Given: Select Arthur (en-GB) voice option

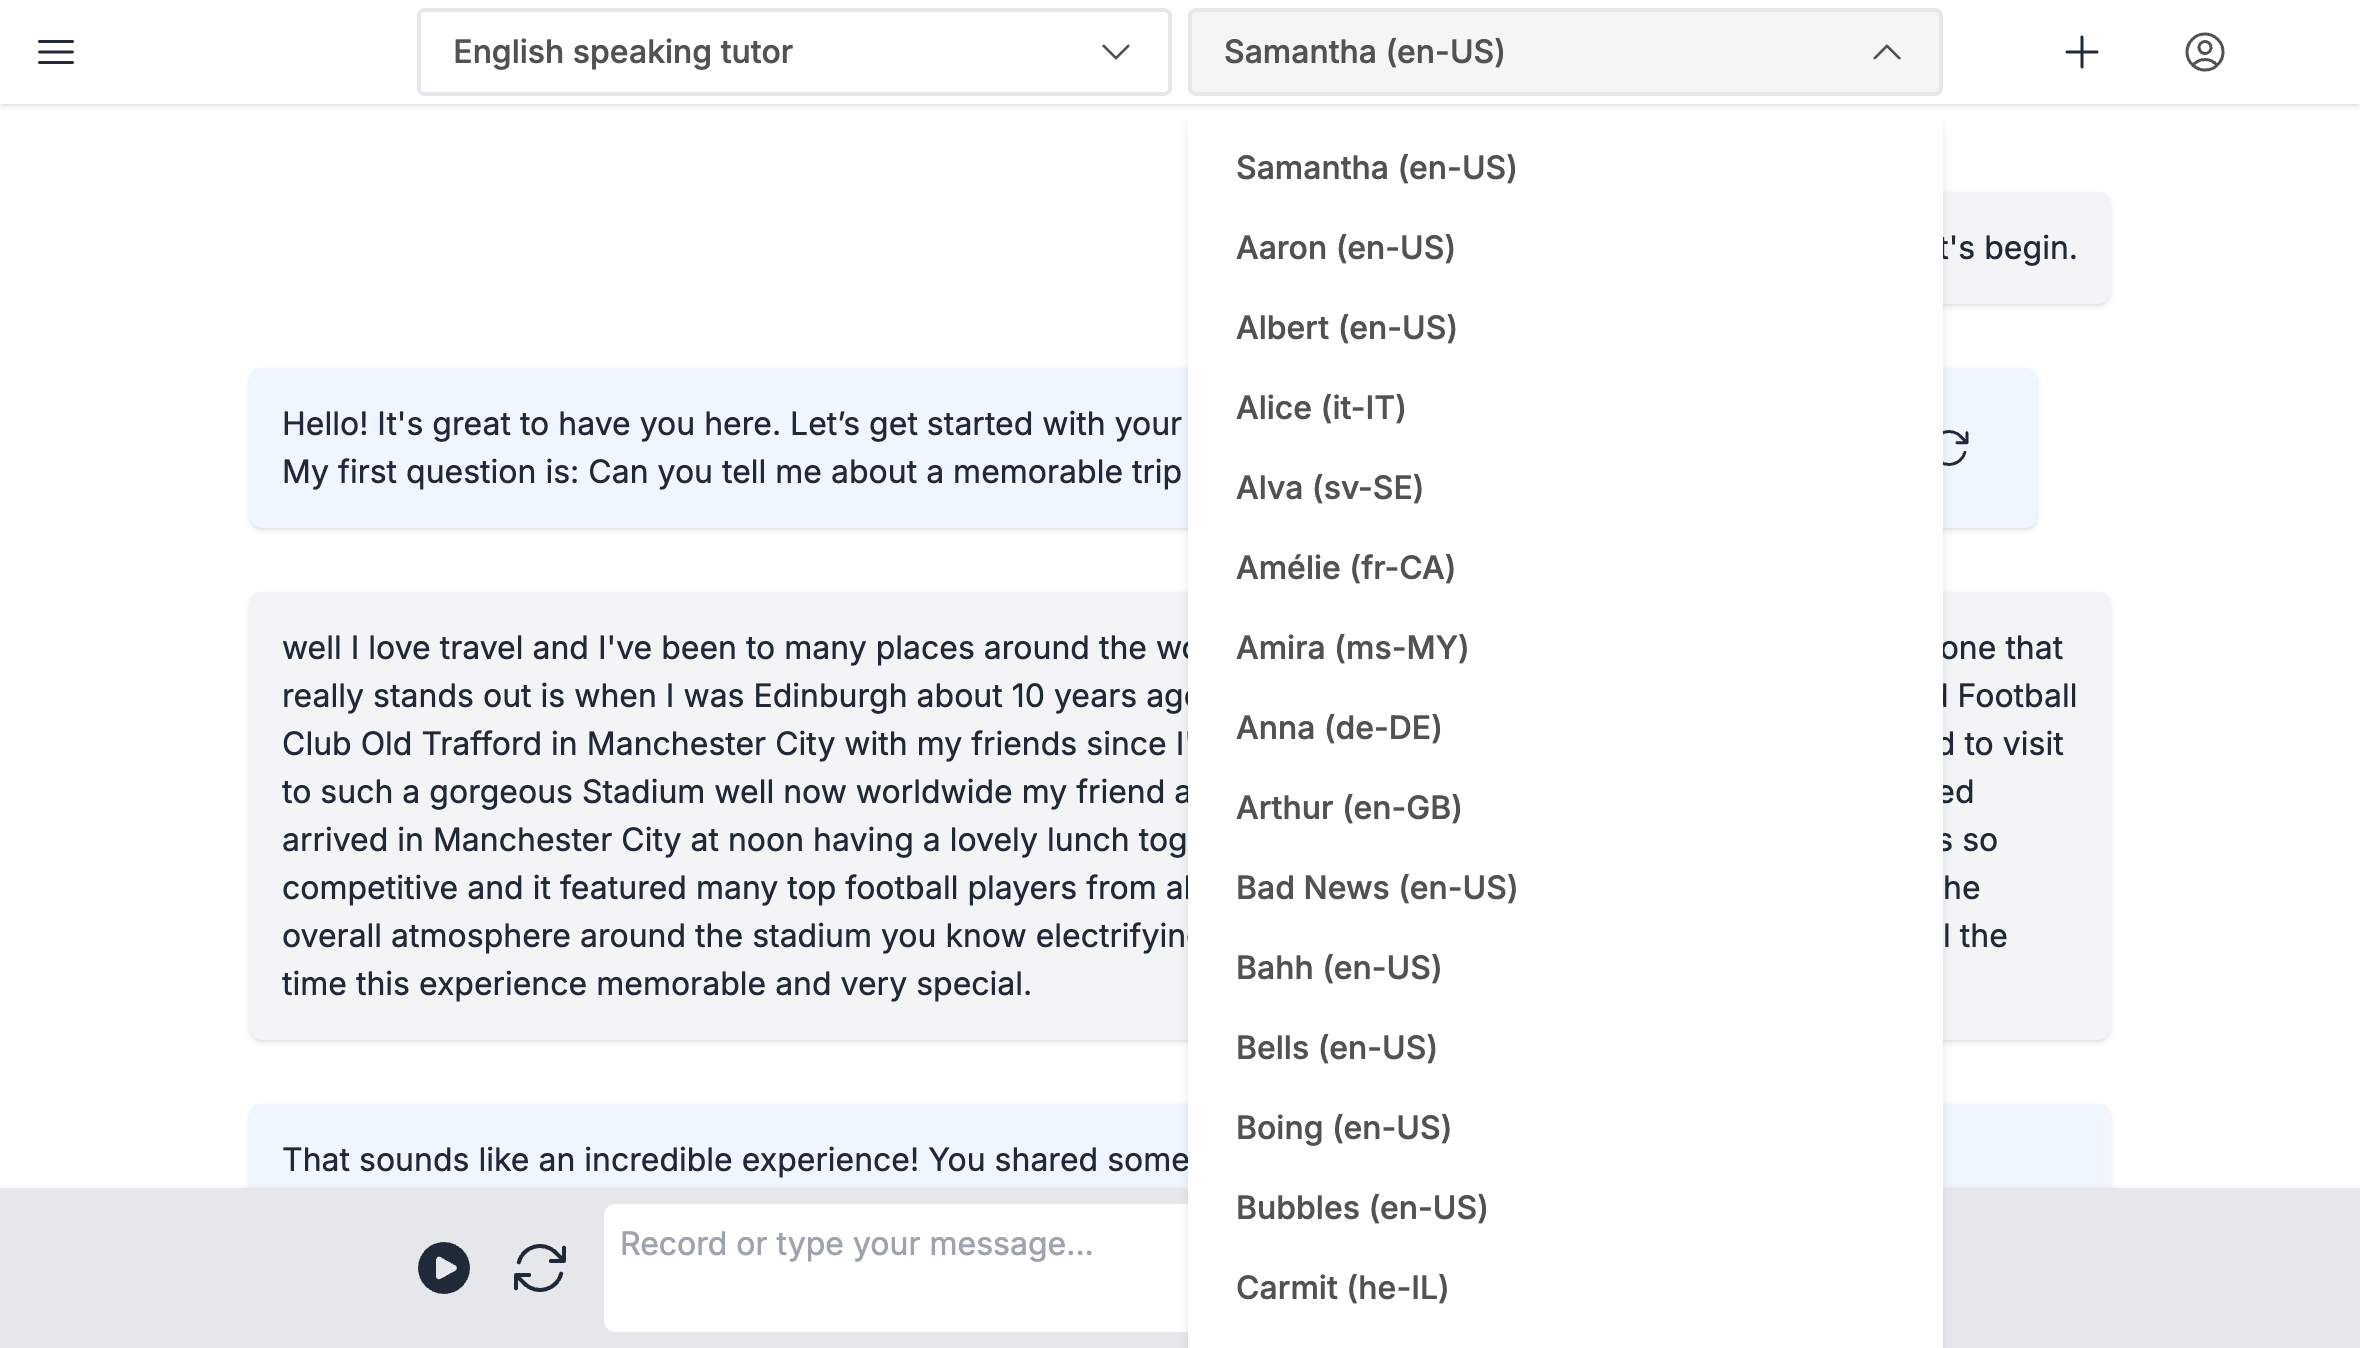Looking at the screenshot, I should pos(1347,807).
